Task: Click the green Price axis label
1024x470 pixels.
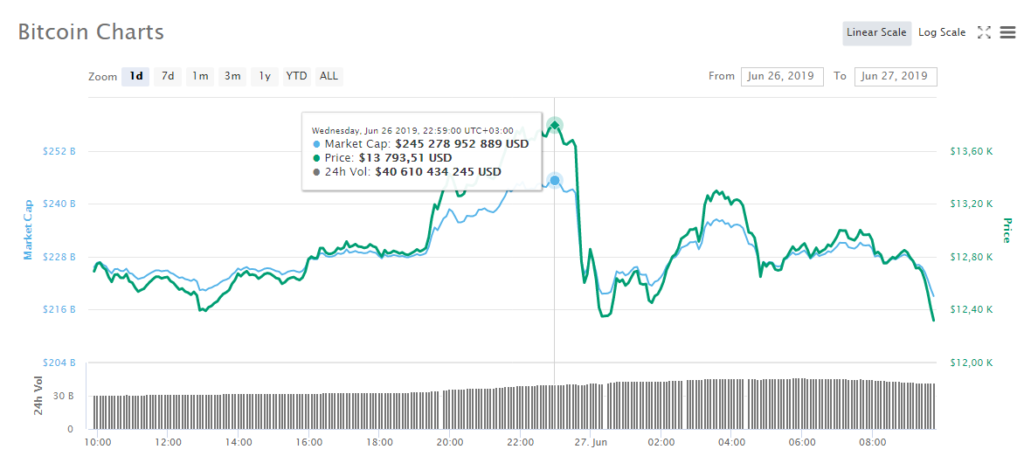Action: 1006,230
